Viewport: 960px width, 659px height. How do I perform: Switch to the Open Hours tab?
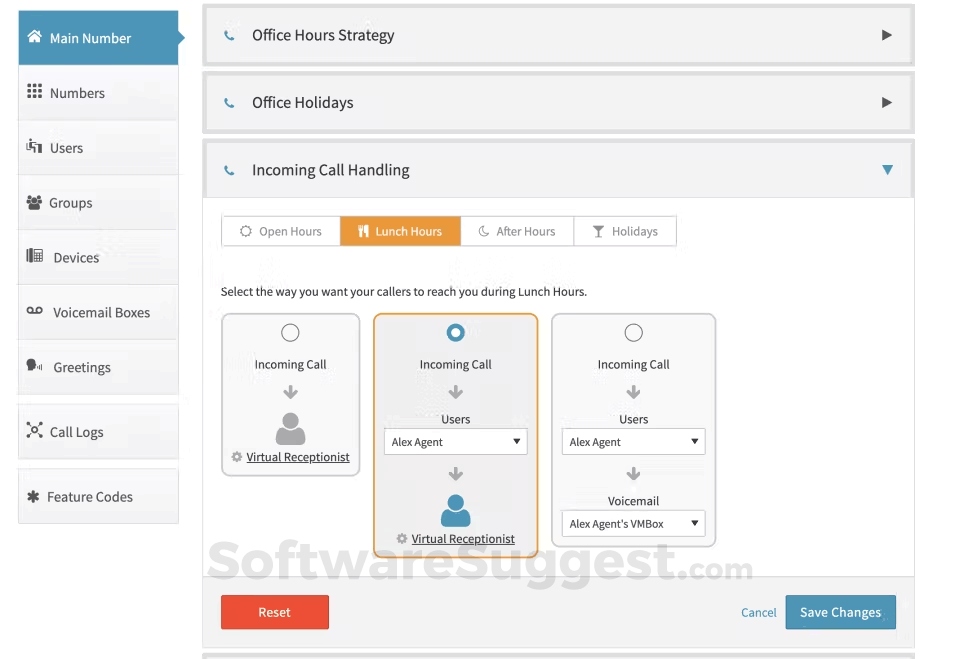coord(281,232)
